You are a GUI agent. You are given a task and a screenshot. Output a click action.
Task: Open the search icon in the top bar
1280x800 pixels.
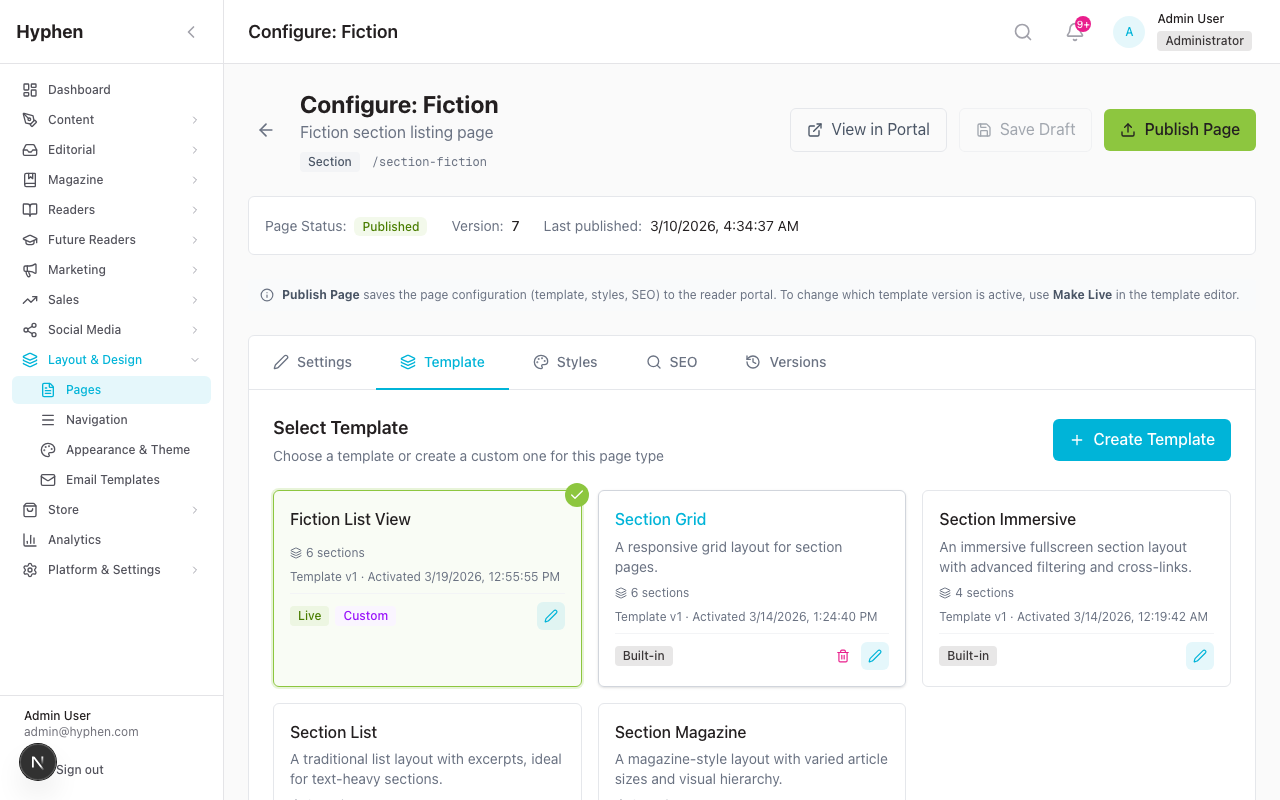(x=1022, y=31)
